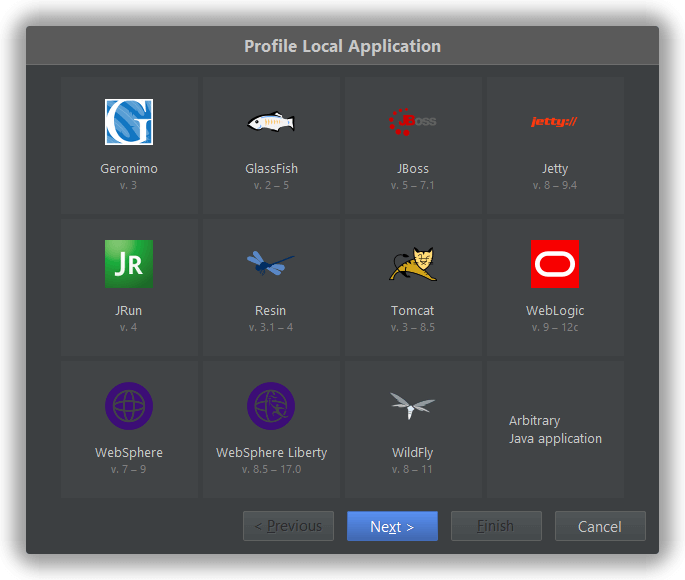685x580 pixels.
Task: Click the Next button
Action: click(x=392, y=526)
